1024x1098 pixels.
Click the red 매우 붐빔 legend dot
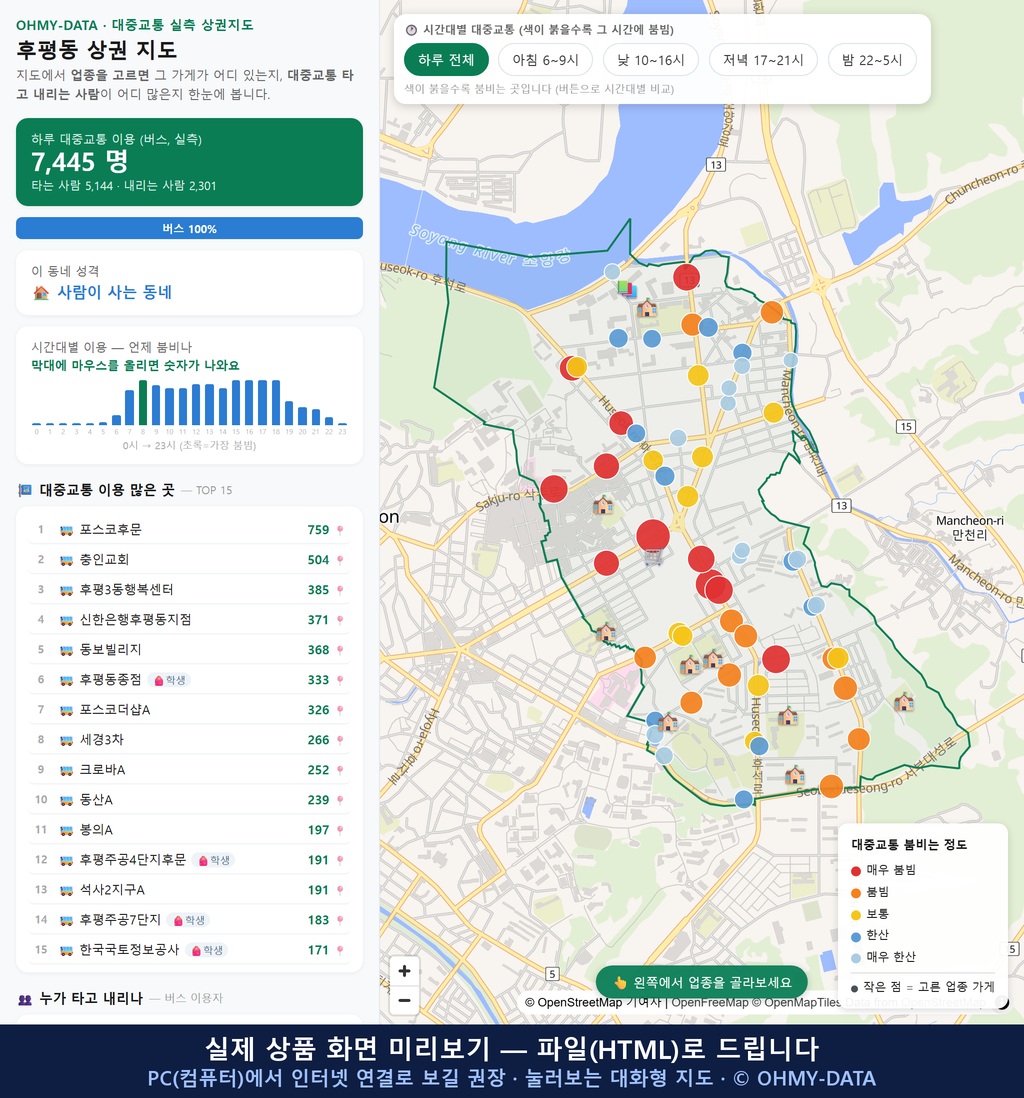pyautogui.click(x=856, y=871)
